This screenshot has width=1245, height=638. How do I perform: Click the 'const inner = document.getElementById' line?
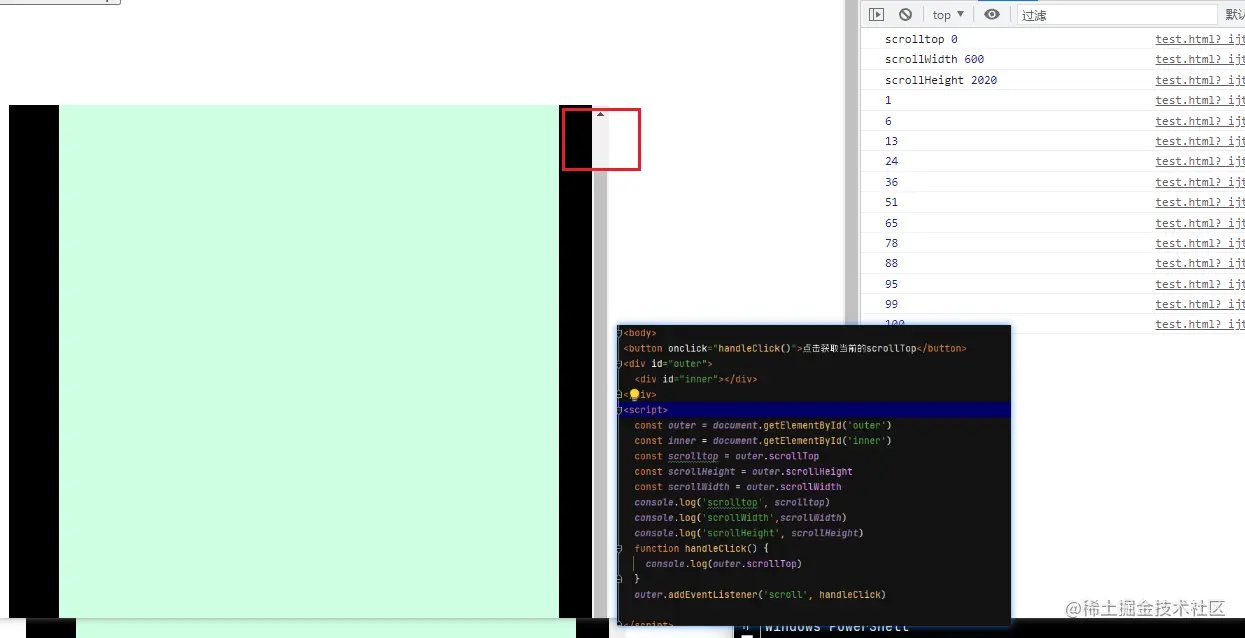click(763, 440)
